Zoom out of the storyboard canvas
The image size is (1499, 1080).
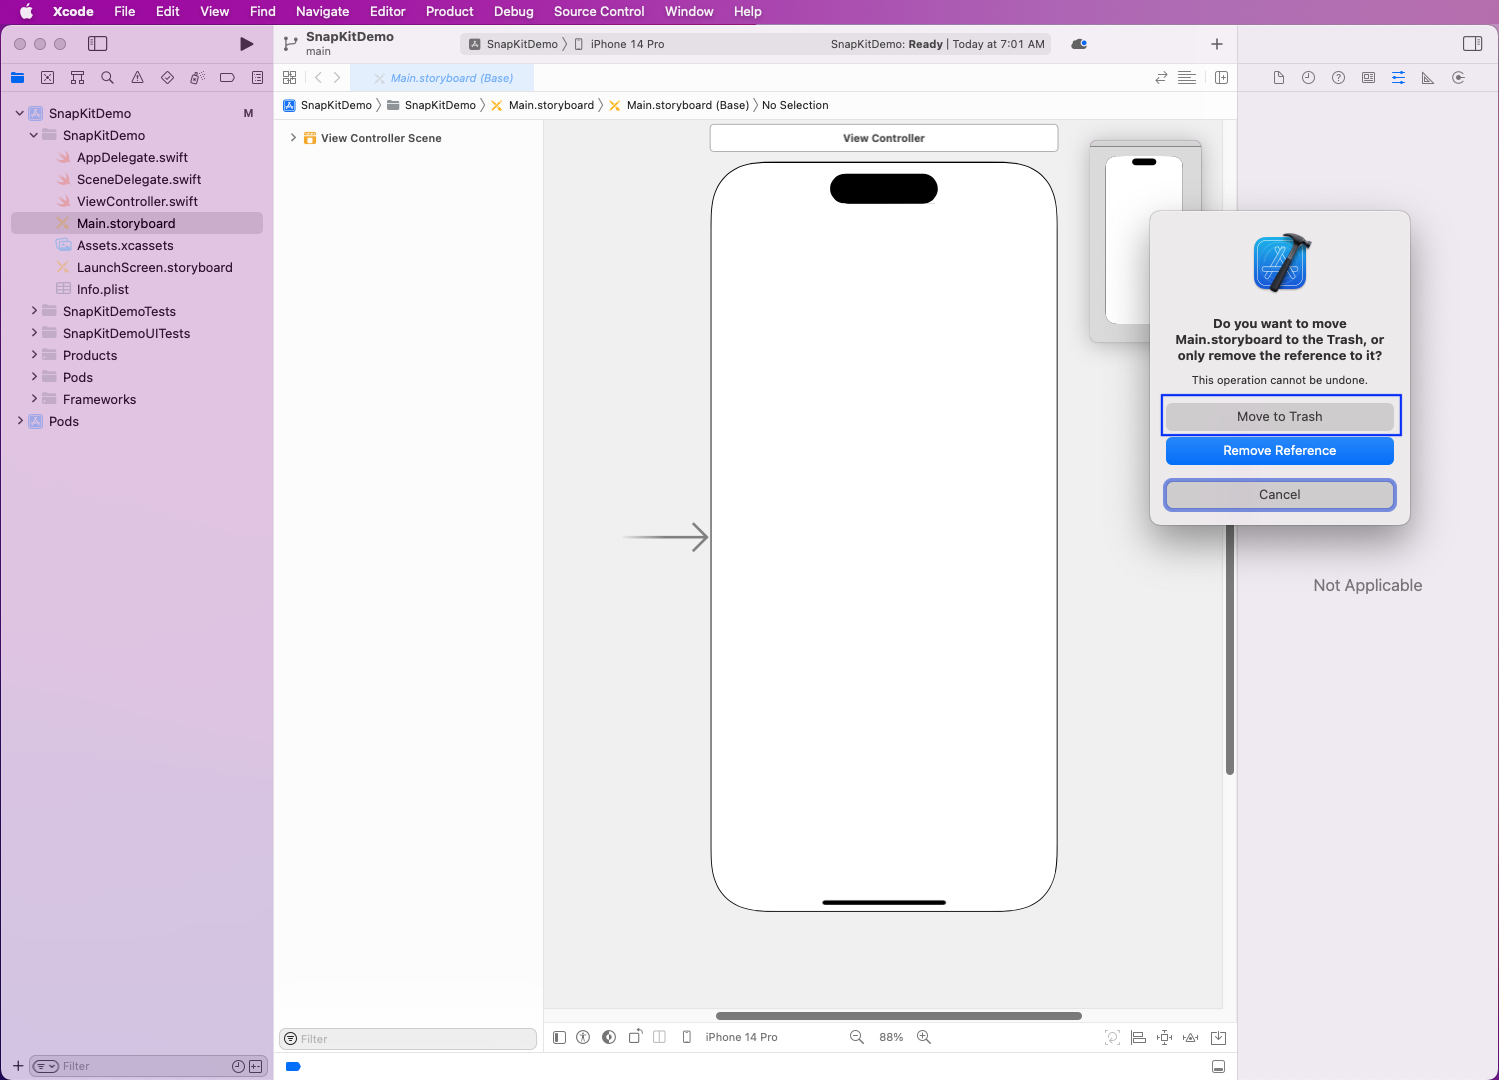pyautogui.click(x=857, y=1037)
